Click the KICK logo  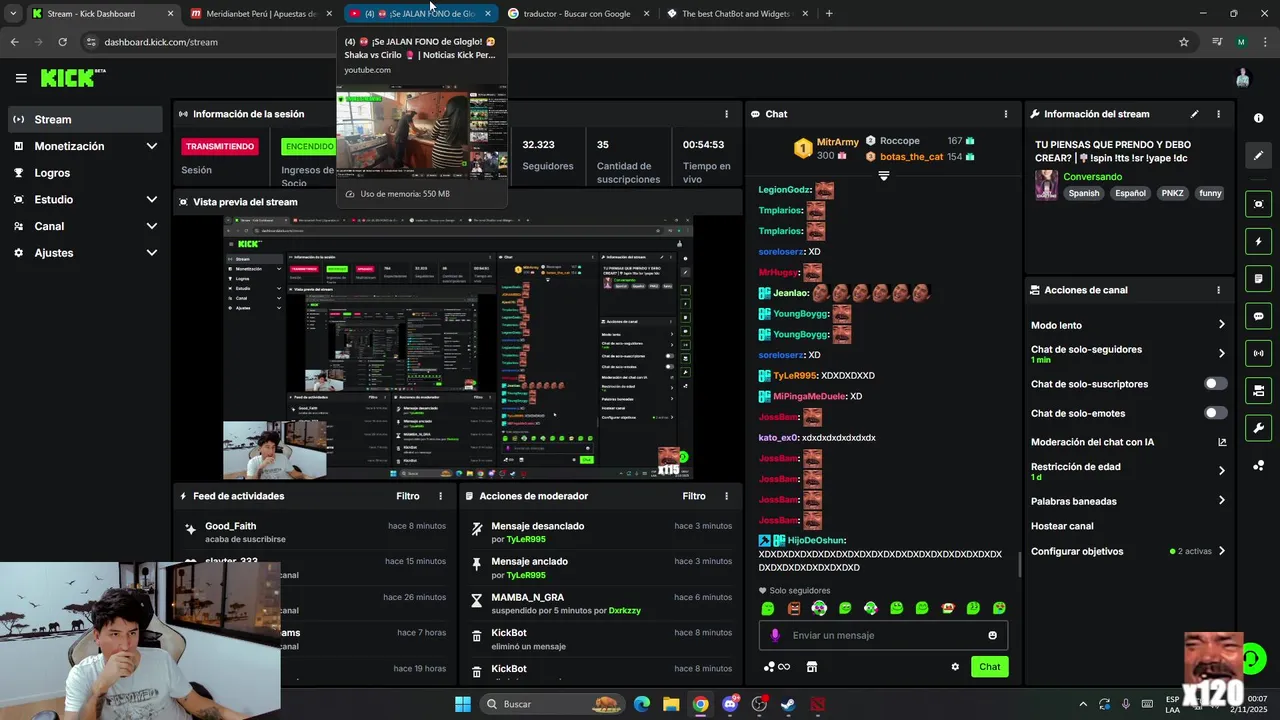click(73, 78)
